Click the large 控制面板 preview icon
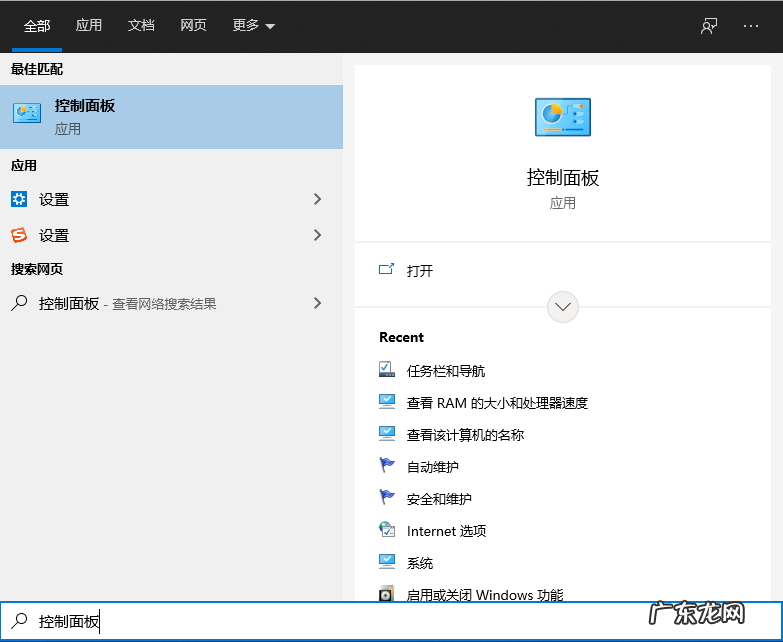Viewport: 783px width, 642px height. coord(563,117)
